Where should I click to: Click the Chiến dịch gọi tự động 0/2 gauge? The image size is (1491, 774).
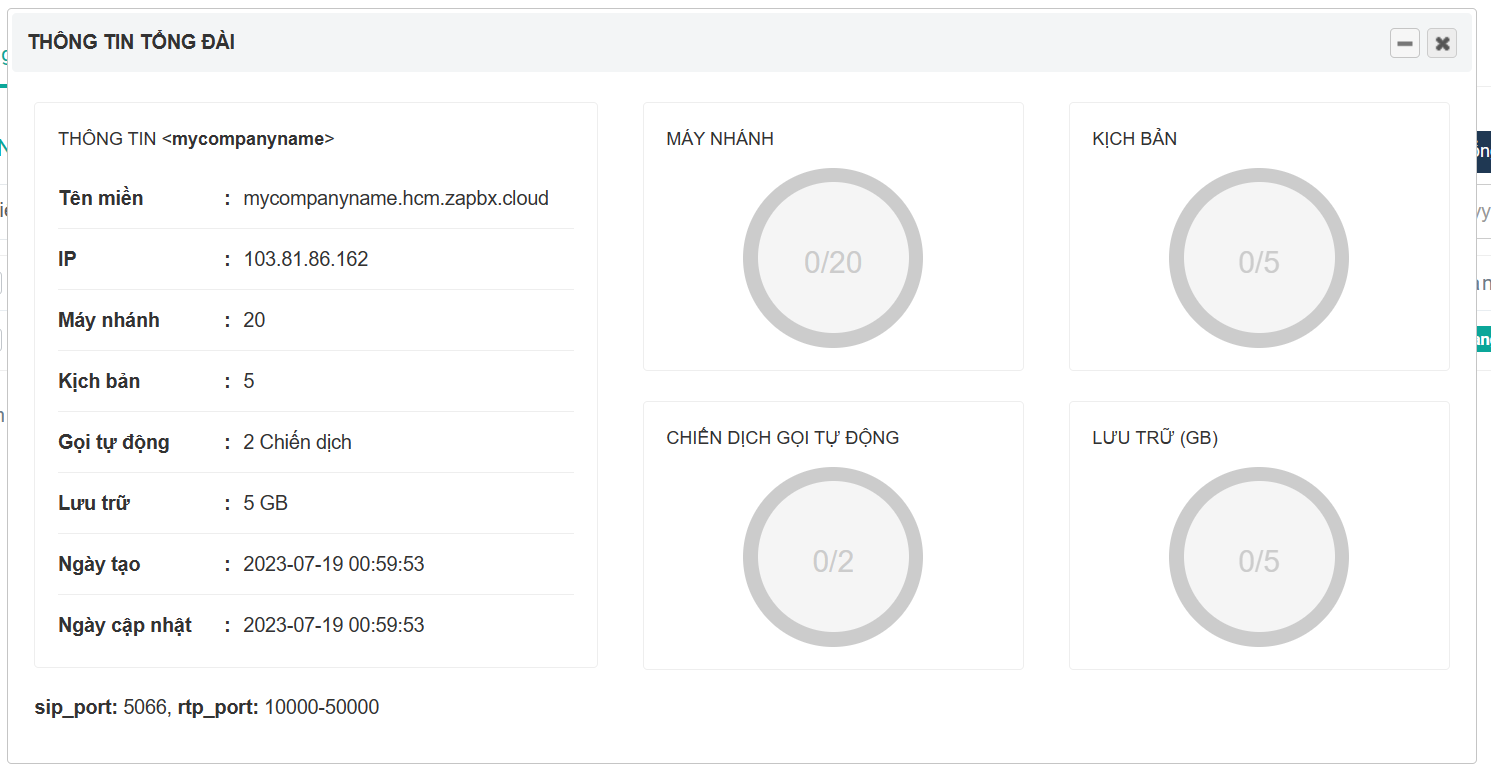[x=832, y=560]
